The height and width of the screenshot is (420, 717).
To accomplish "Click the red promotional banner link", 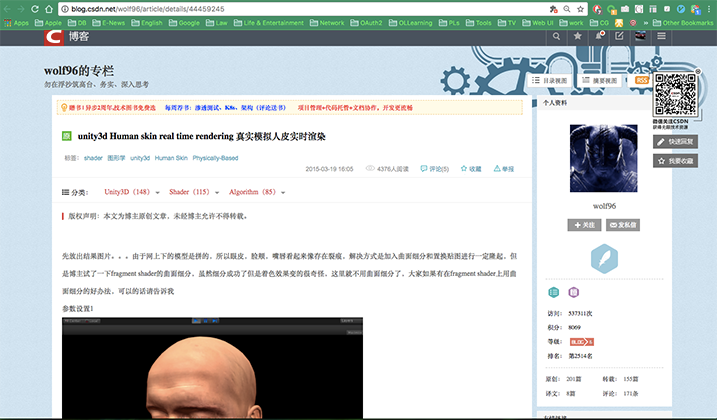I will (x=112, y=108).
